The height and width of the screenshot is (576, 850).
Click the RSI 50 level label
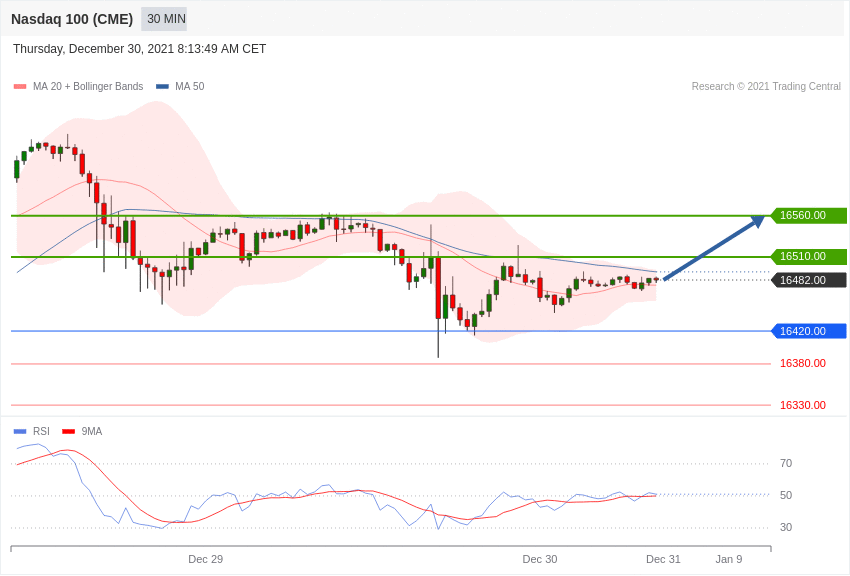click(x=786, y=495)
